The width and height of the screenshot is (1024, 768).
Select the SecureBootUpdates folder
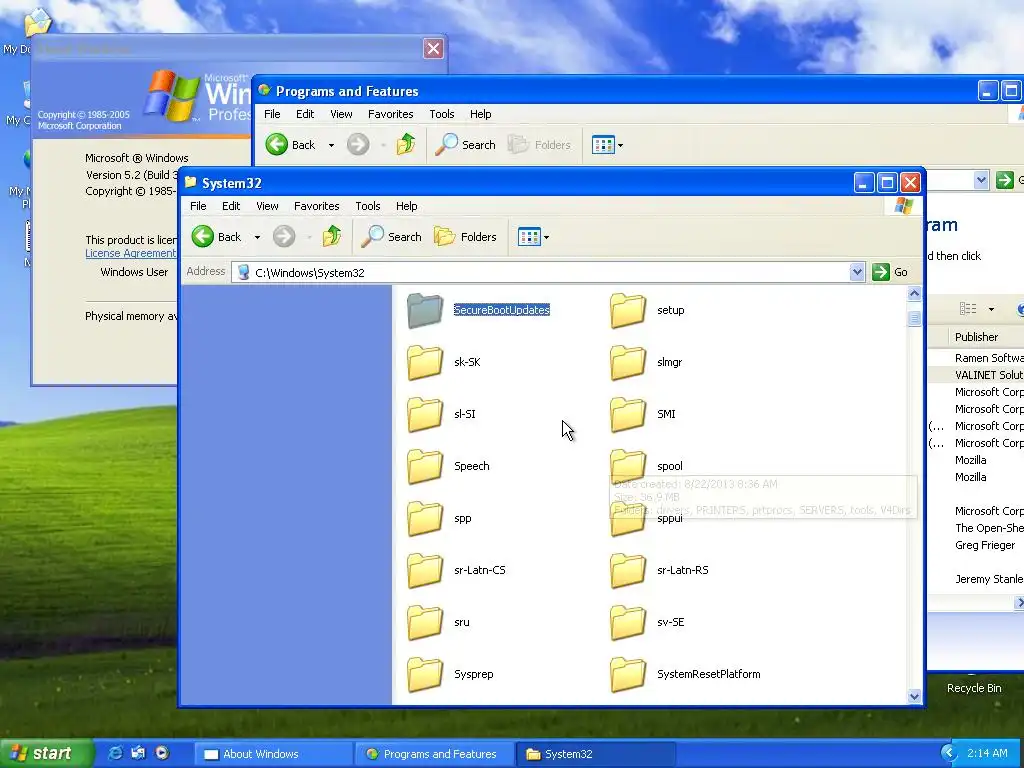pyautogui.click(x=478, y=310)
